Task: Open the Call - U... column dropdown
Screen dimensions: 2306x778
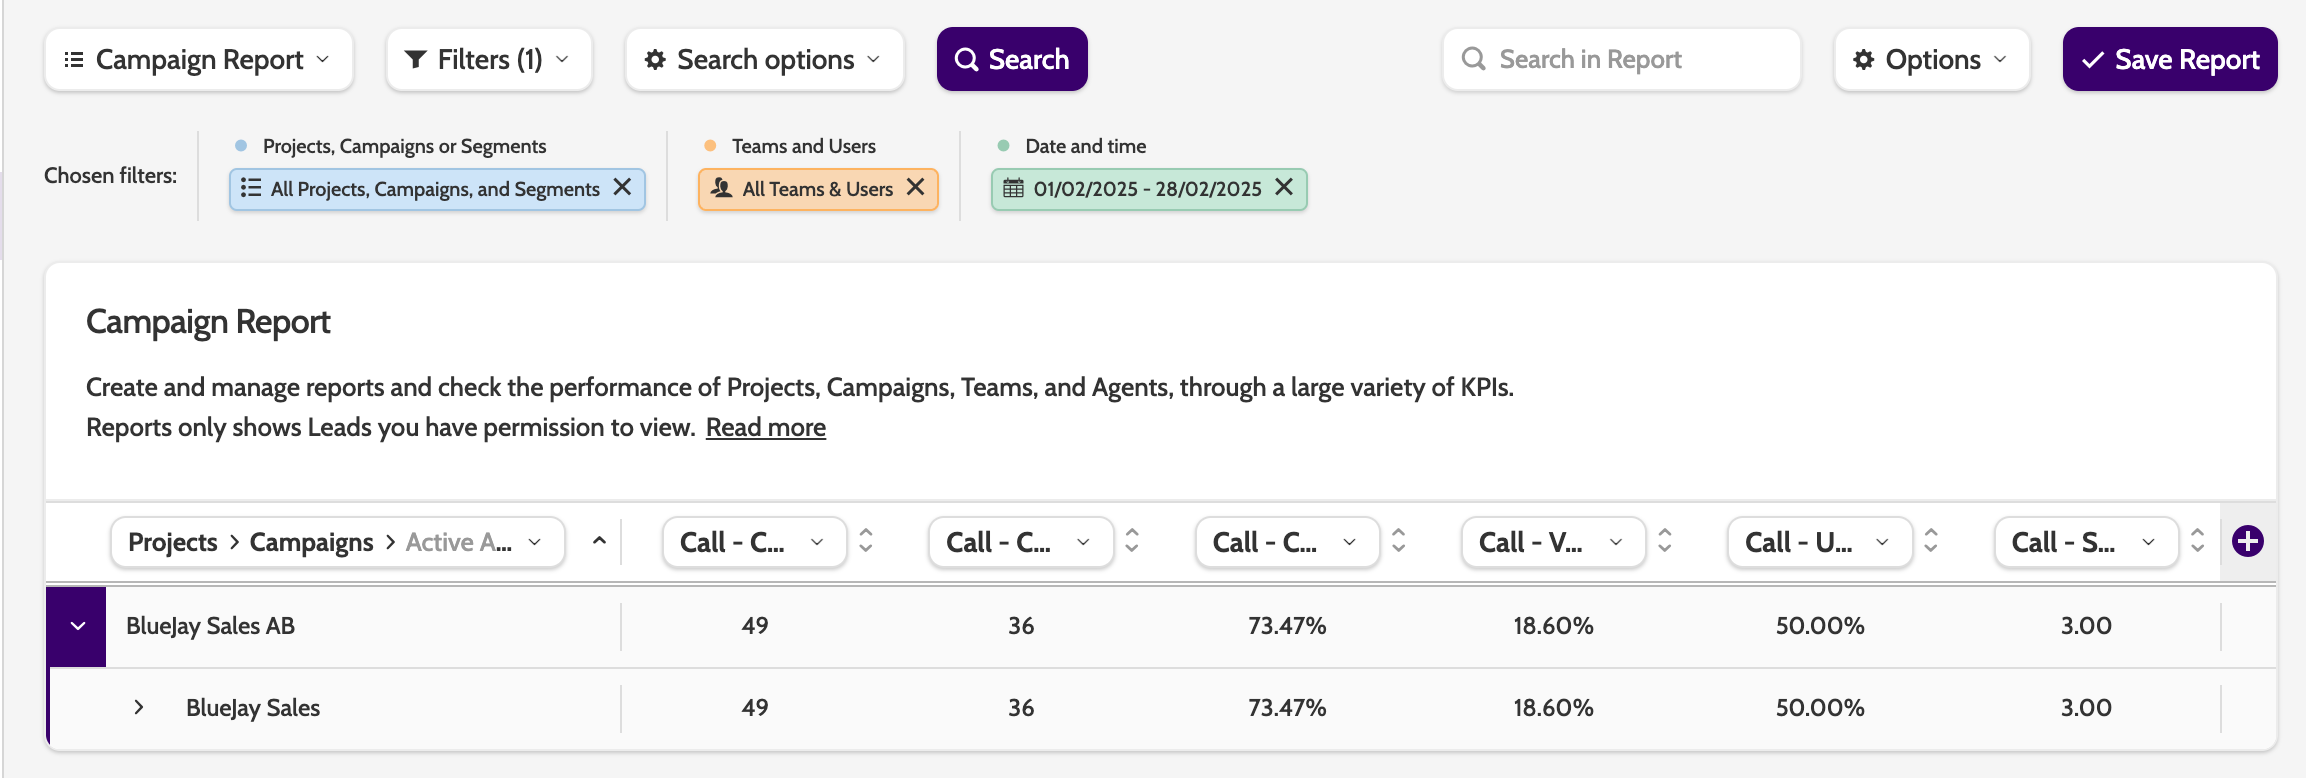Action: 1819,542
